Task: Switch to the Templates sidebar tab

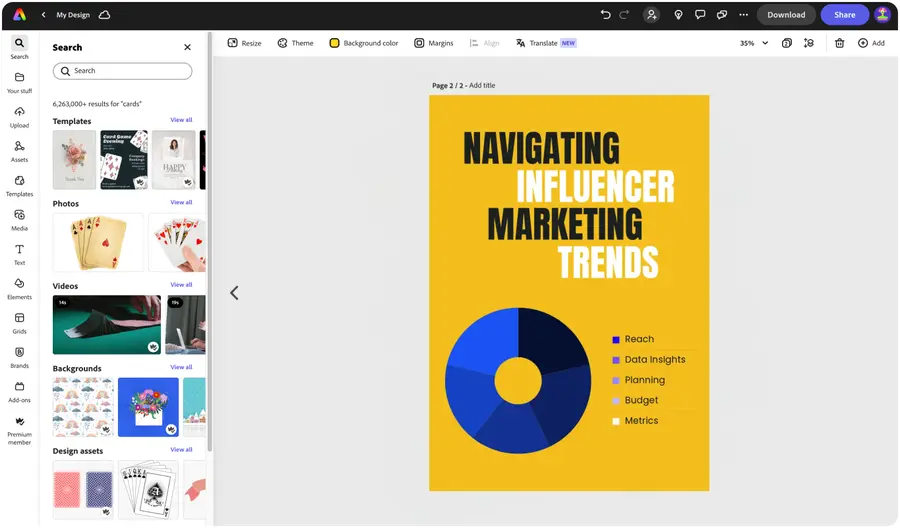Action: (19, 185)
